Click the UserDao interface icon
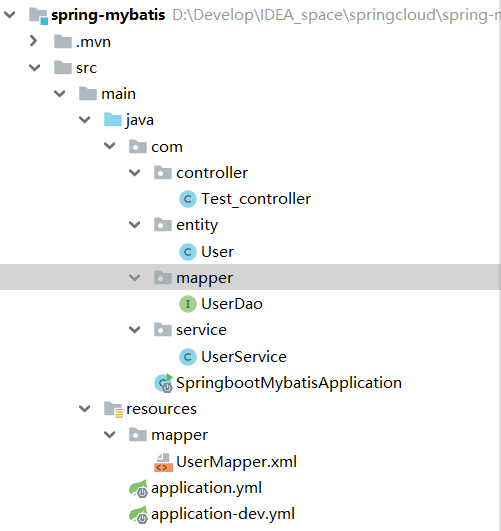The height and width of the screenshot is (531, 501). click(x=188, y=304)
